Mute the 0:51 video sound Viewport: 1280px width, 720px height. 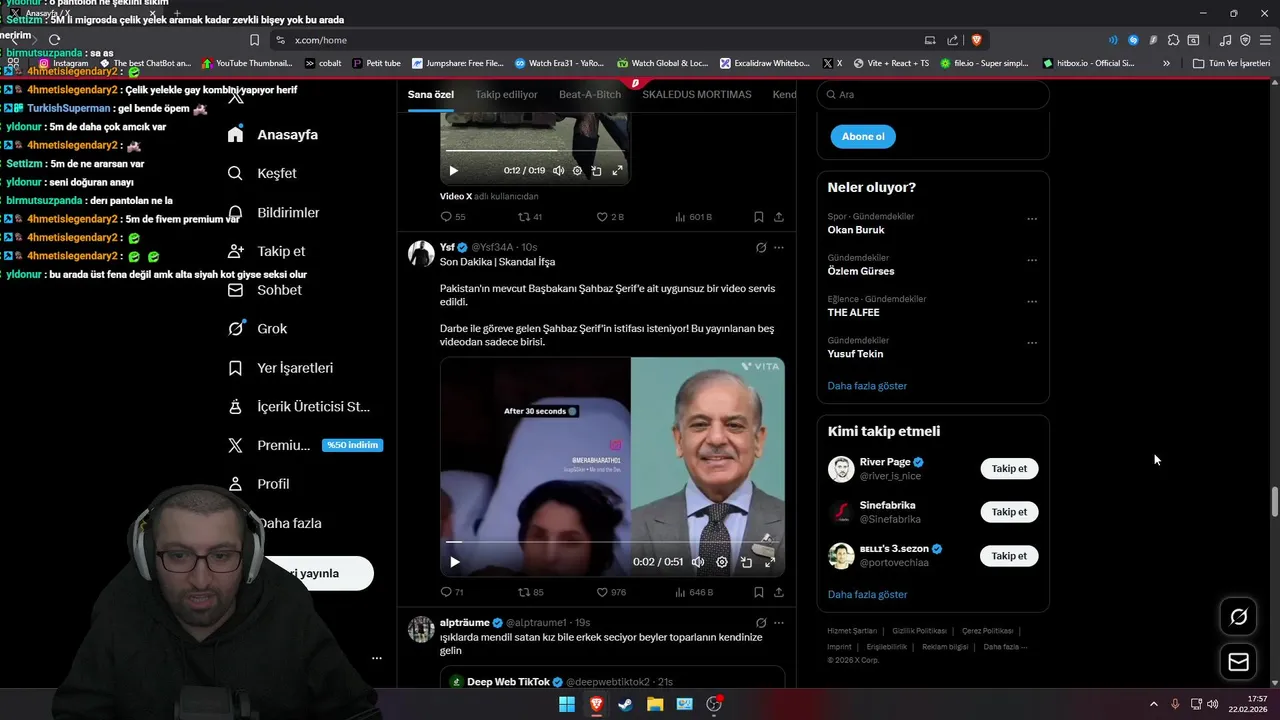(x=699, y=562)
